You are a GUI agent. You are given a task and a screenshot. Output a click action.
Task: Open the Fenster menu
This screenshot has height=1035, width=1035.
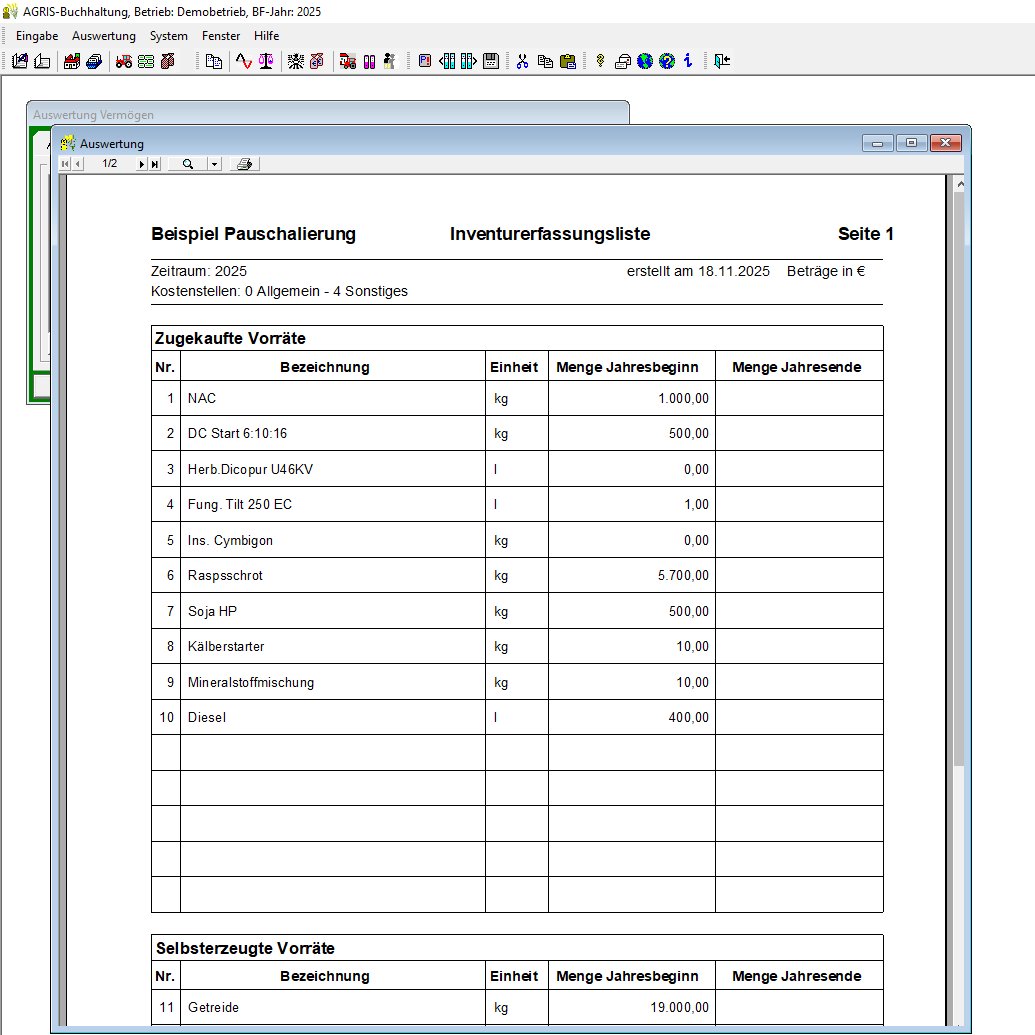(x=220, y=36)
